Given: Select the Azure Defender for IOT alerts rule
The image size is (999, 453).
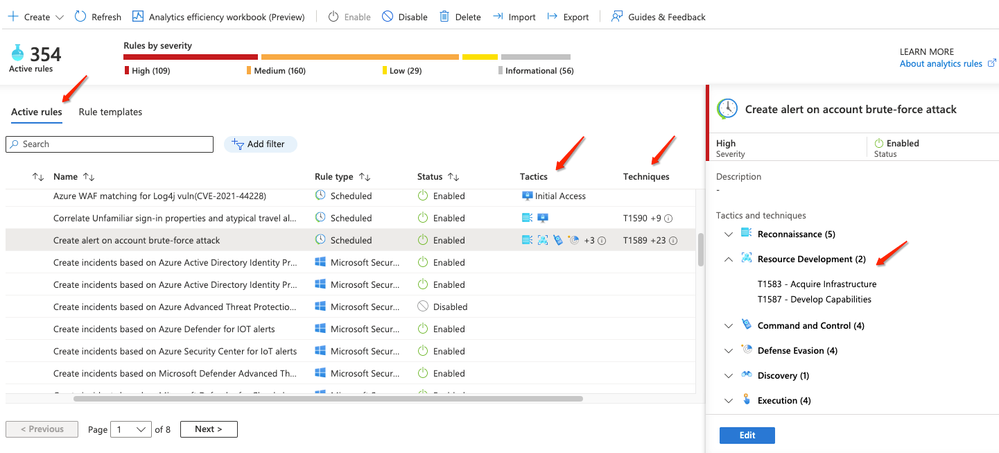Looking at the screenshot, I should click(x=164, y=329).
